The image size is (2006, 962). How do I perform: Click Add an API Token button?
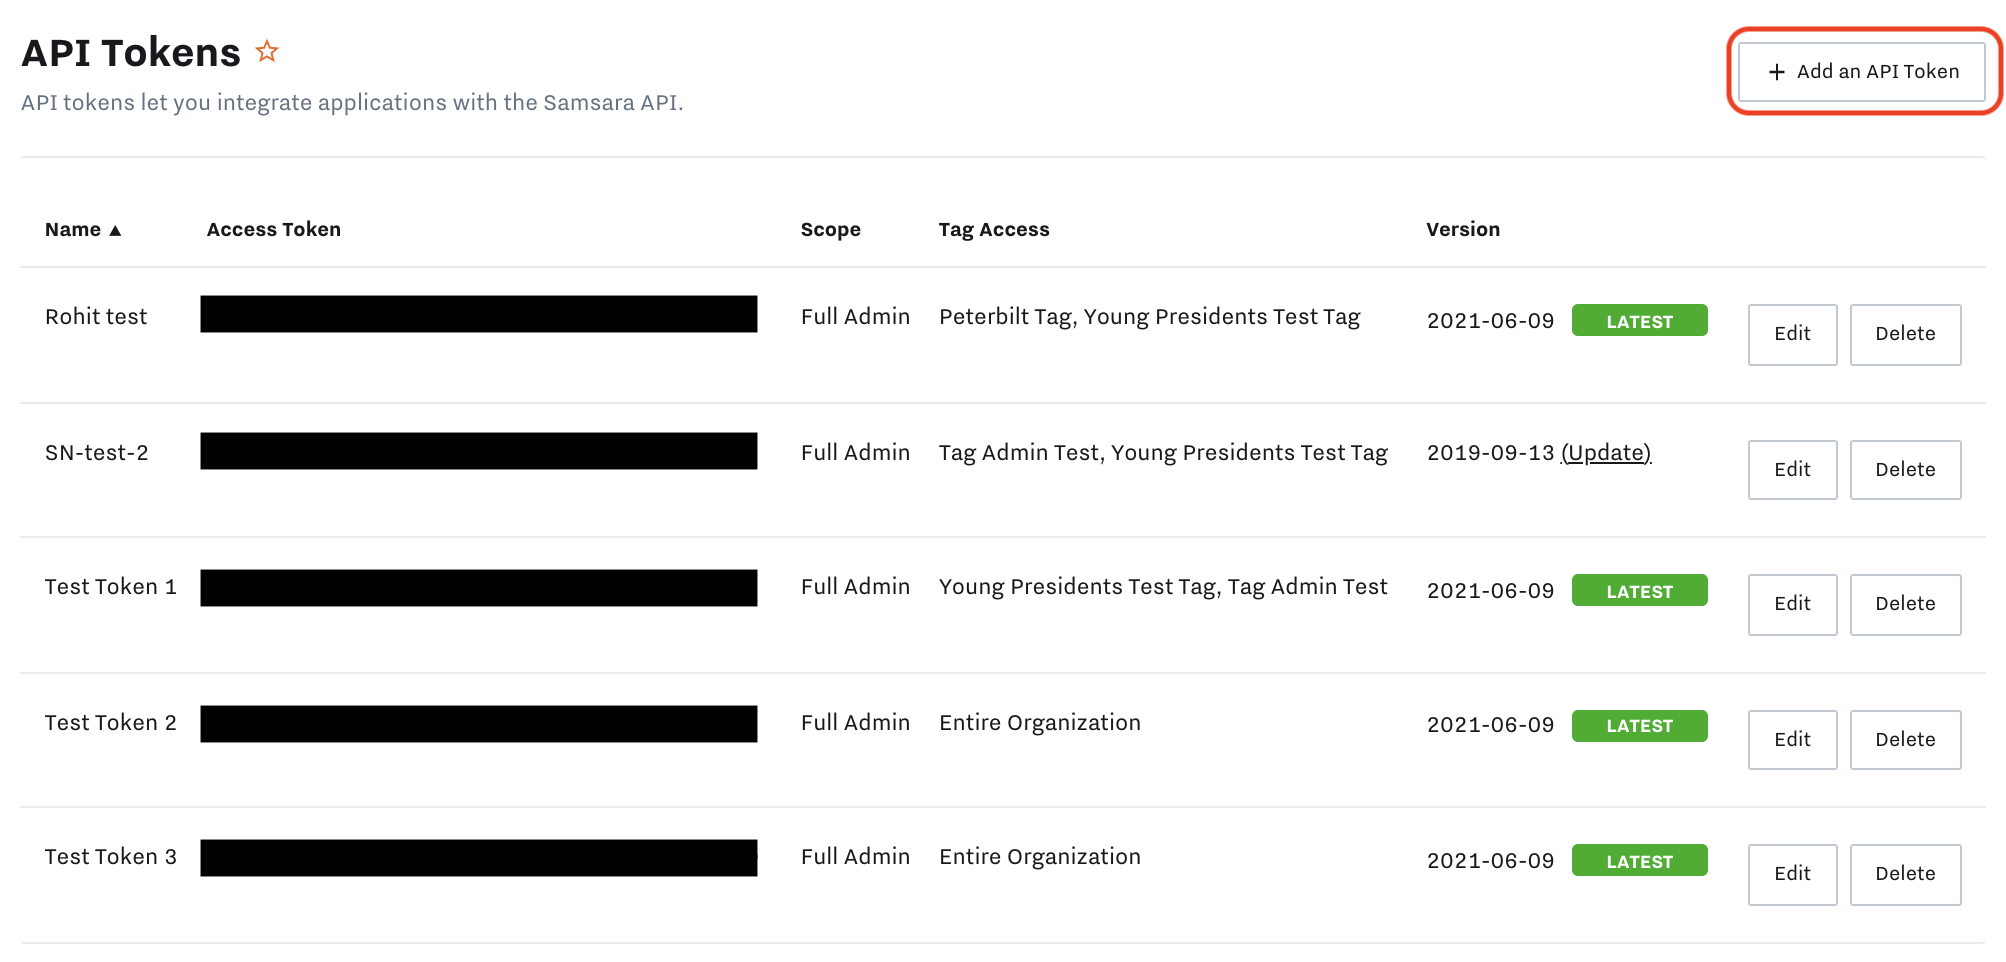(1862, 72)
